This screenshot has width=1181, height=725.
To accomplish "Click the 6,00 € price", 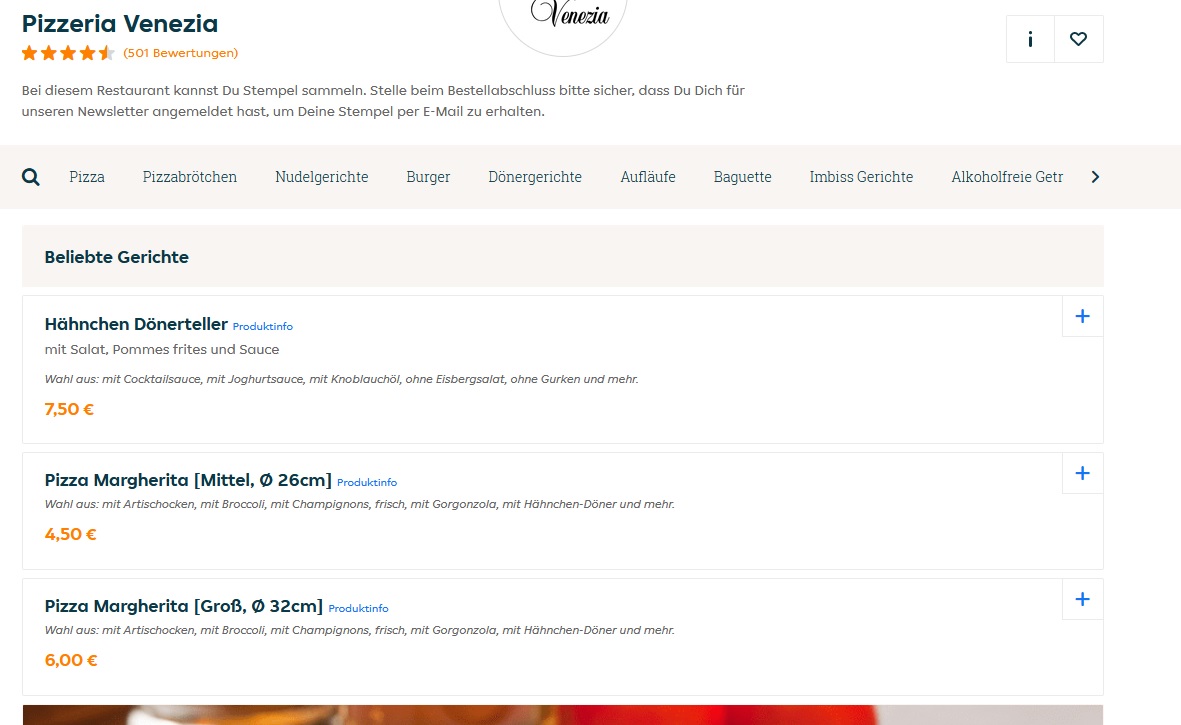I will pos(71,660).
